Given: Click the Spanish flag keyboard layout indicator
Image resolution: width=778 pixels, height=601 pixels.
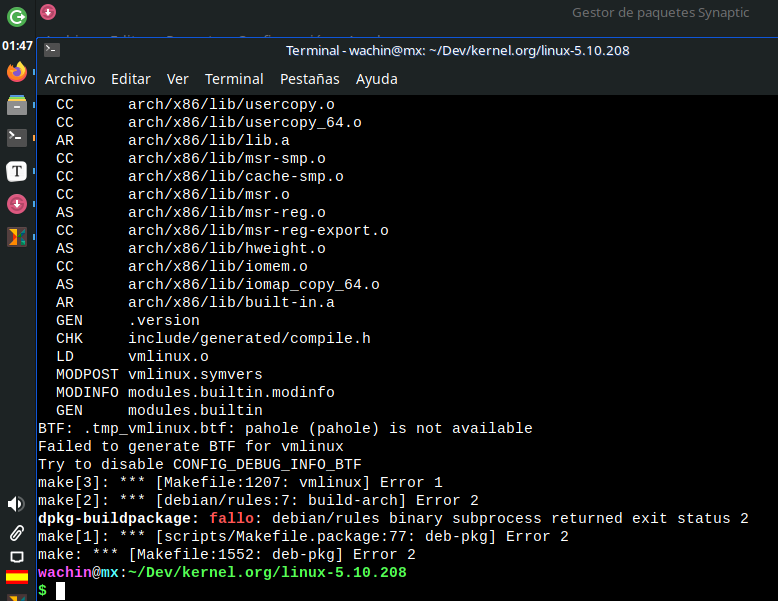Looking at the screenshot, I should (x=17, y=577).
